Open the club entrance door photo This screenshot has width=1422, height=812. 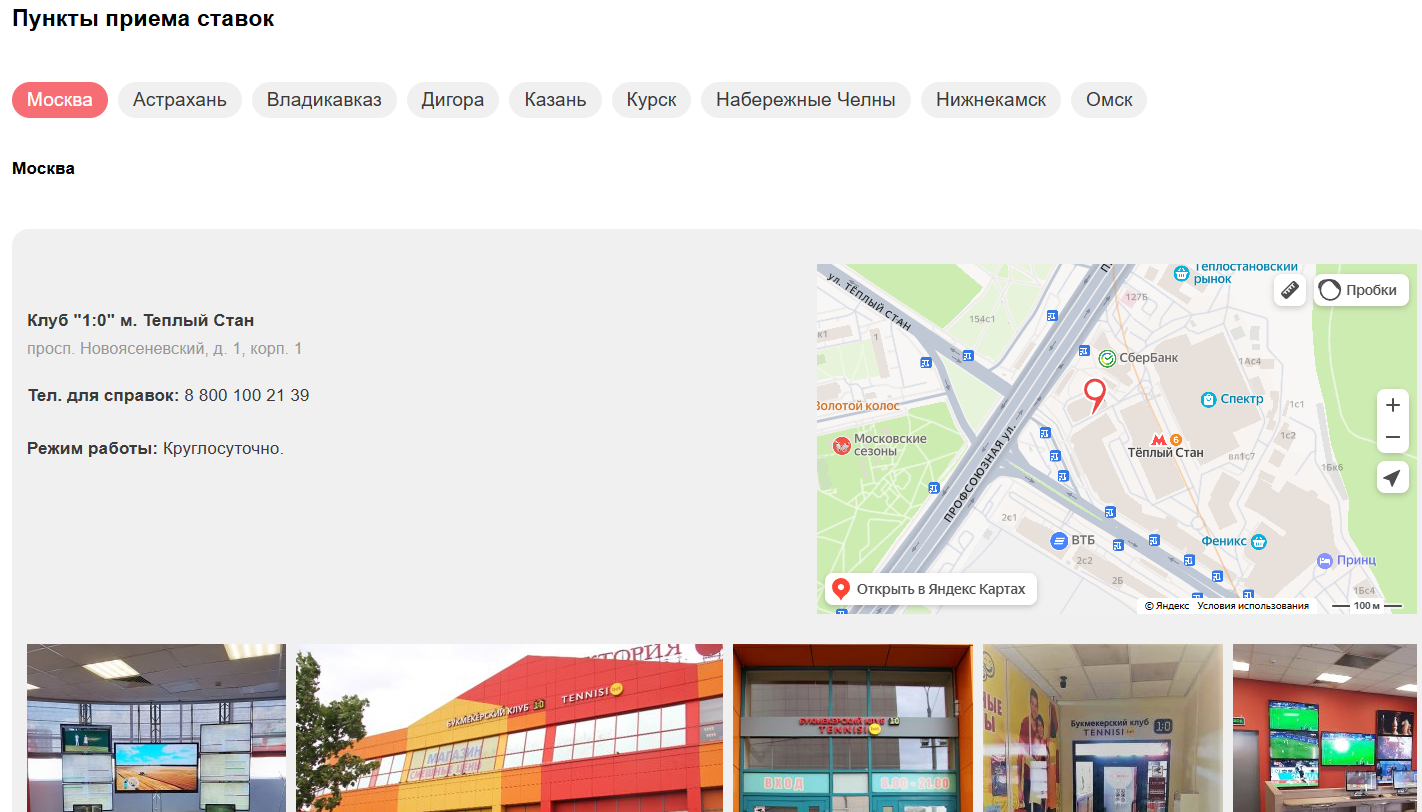[853, 728]
